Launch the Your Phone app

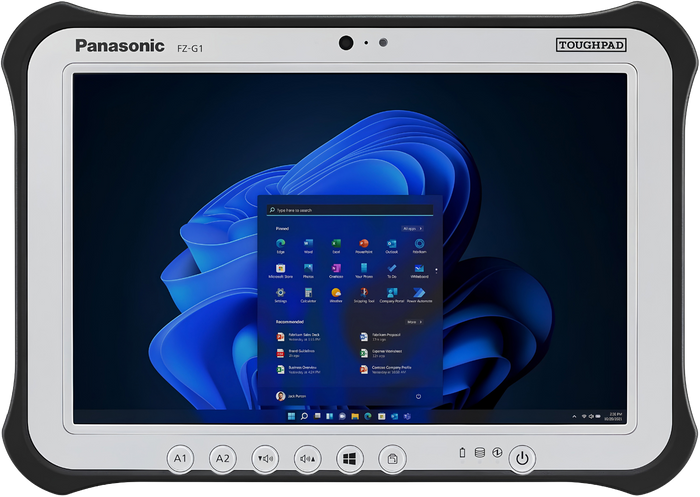pos(364,271)
